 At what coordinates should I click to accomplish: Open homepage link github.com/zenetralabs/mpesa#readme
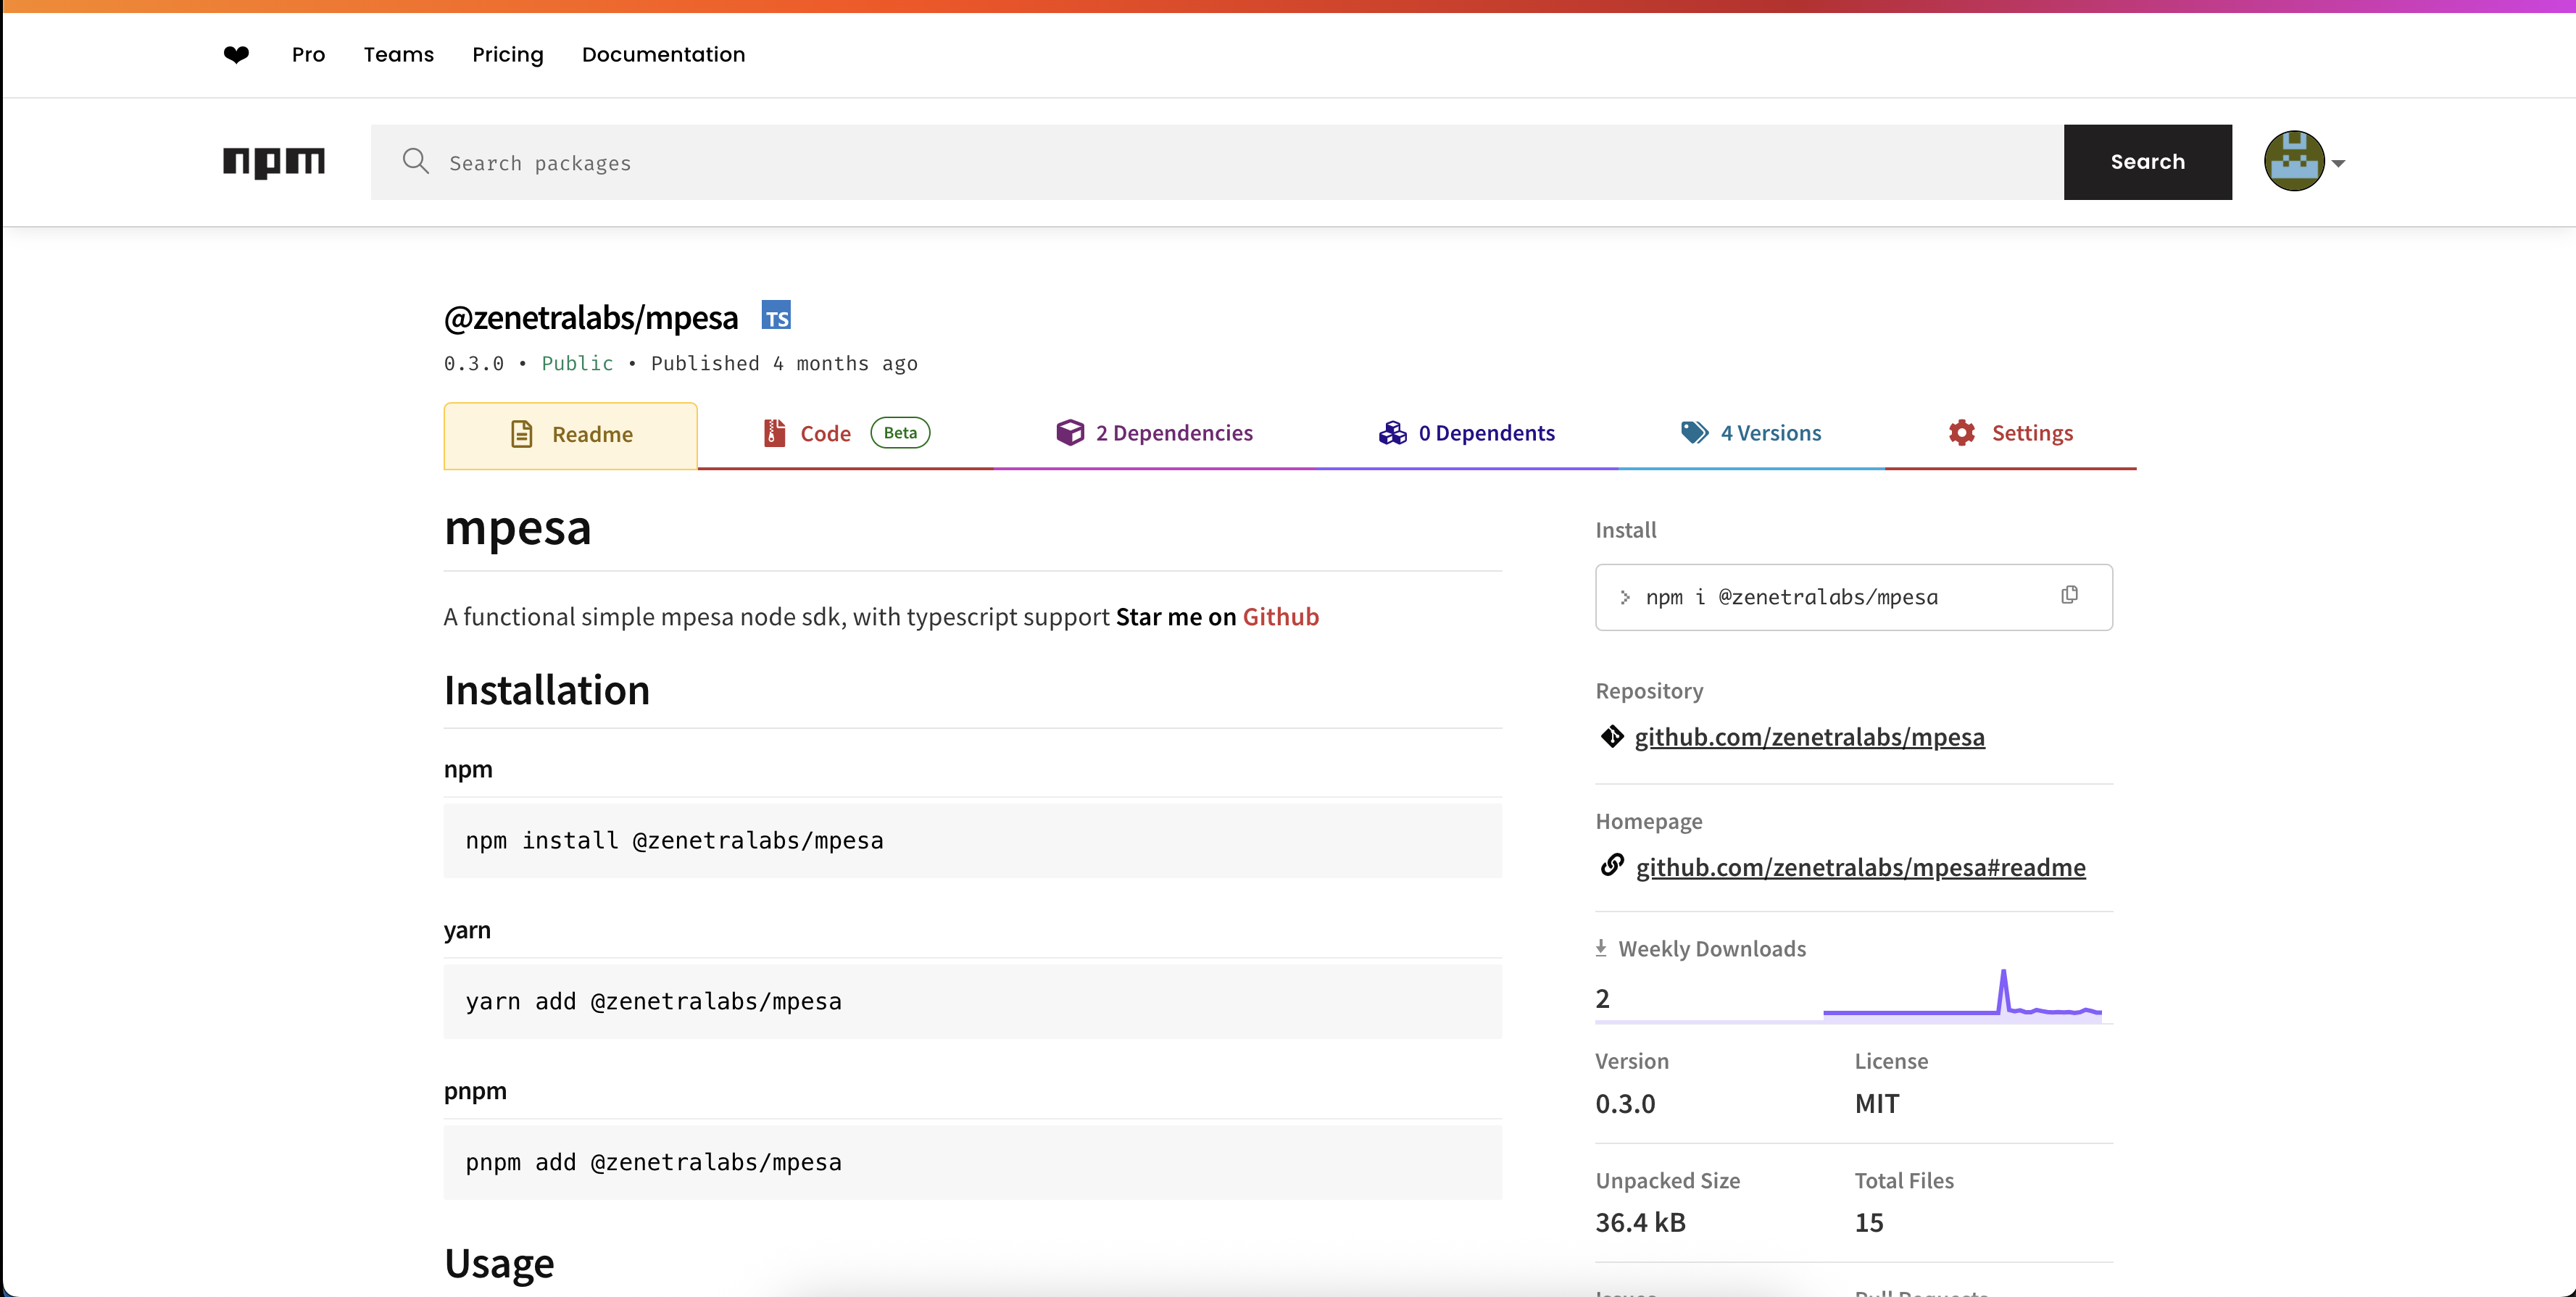click(x=1860, y=867)
